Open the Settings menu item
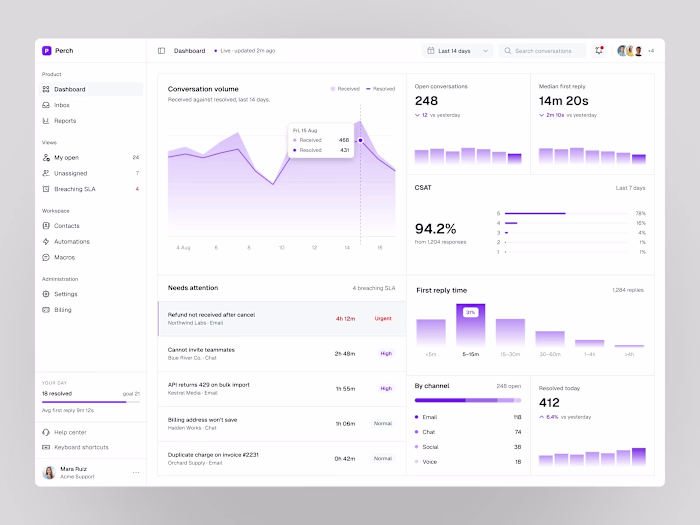Image resolution: width=700 pixels, height=525 pixels. click(92, 294)
